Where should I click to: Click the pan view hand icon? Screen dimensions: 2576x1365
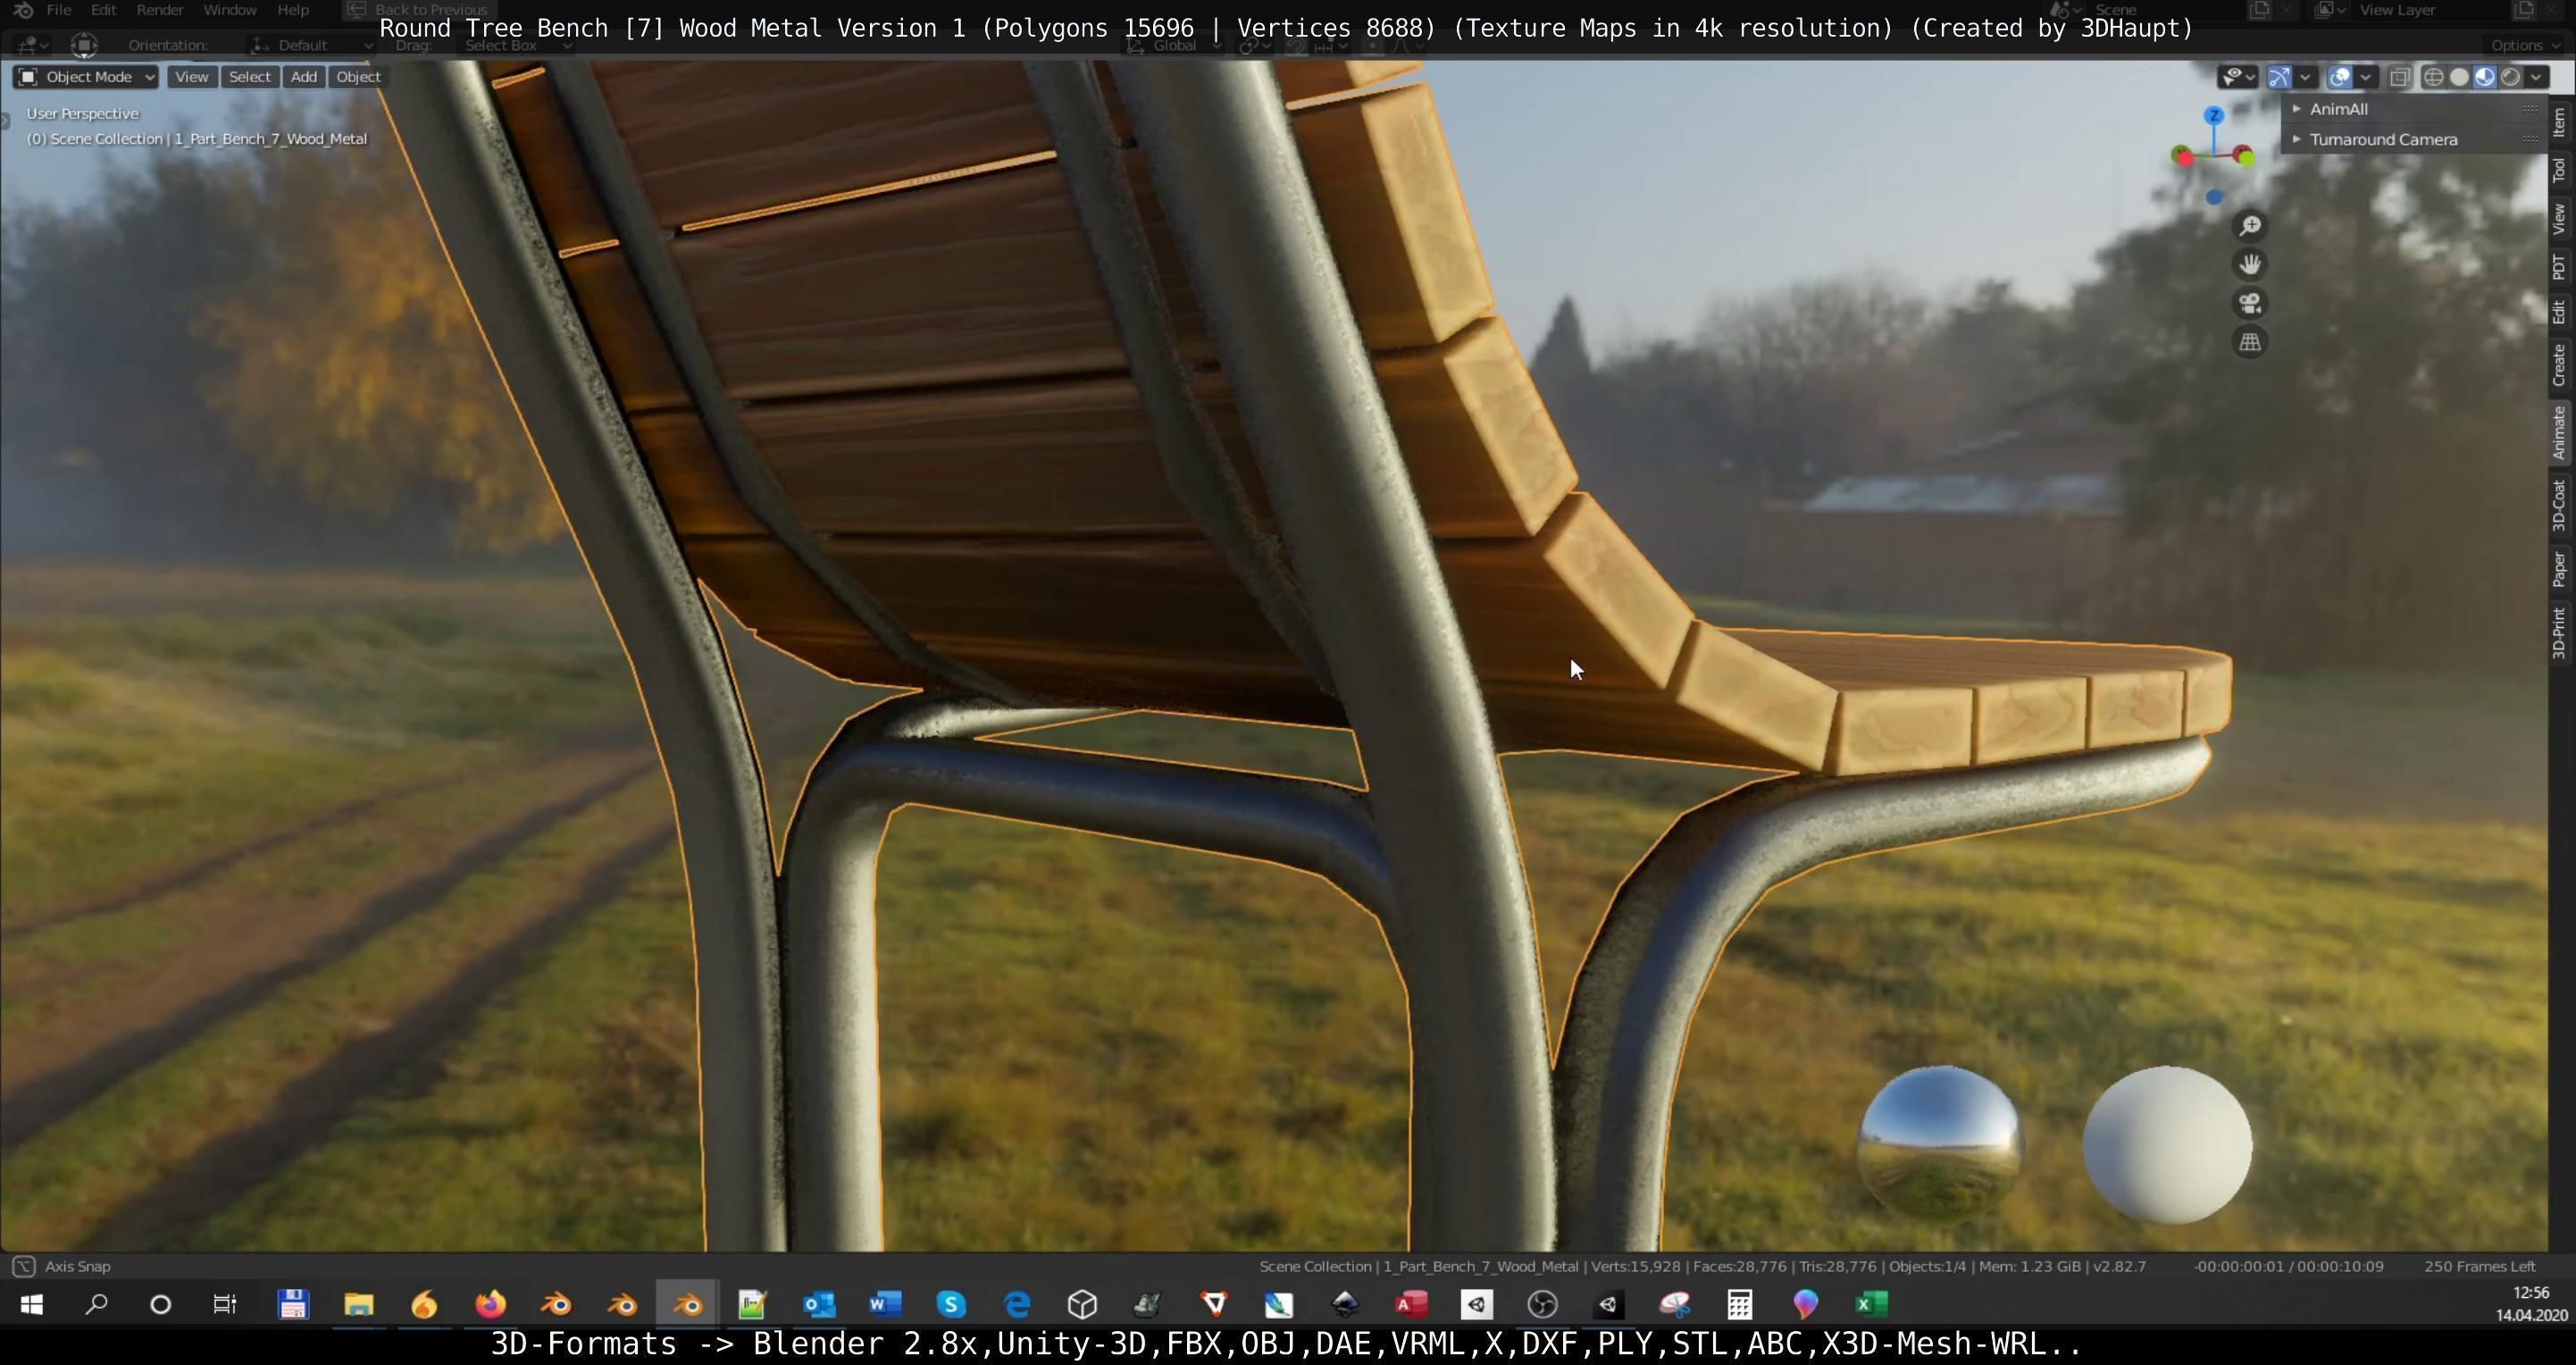pyautogui.click(x=2250, y=265)
